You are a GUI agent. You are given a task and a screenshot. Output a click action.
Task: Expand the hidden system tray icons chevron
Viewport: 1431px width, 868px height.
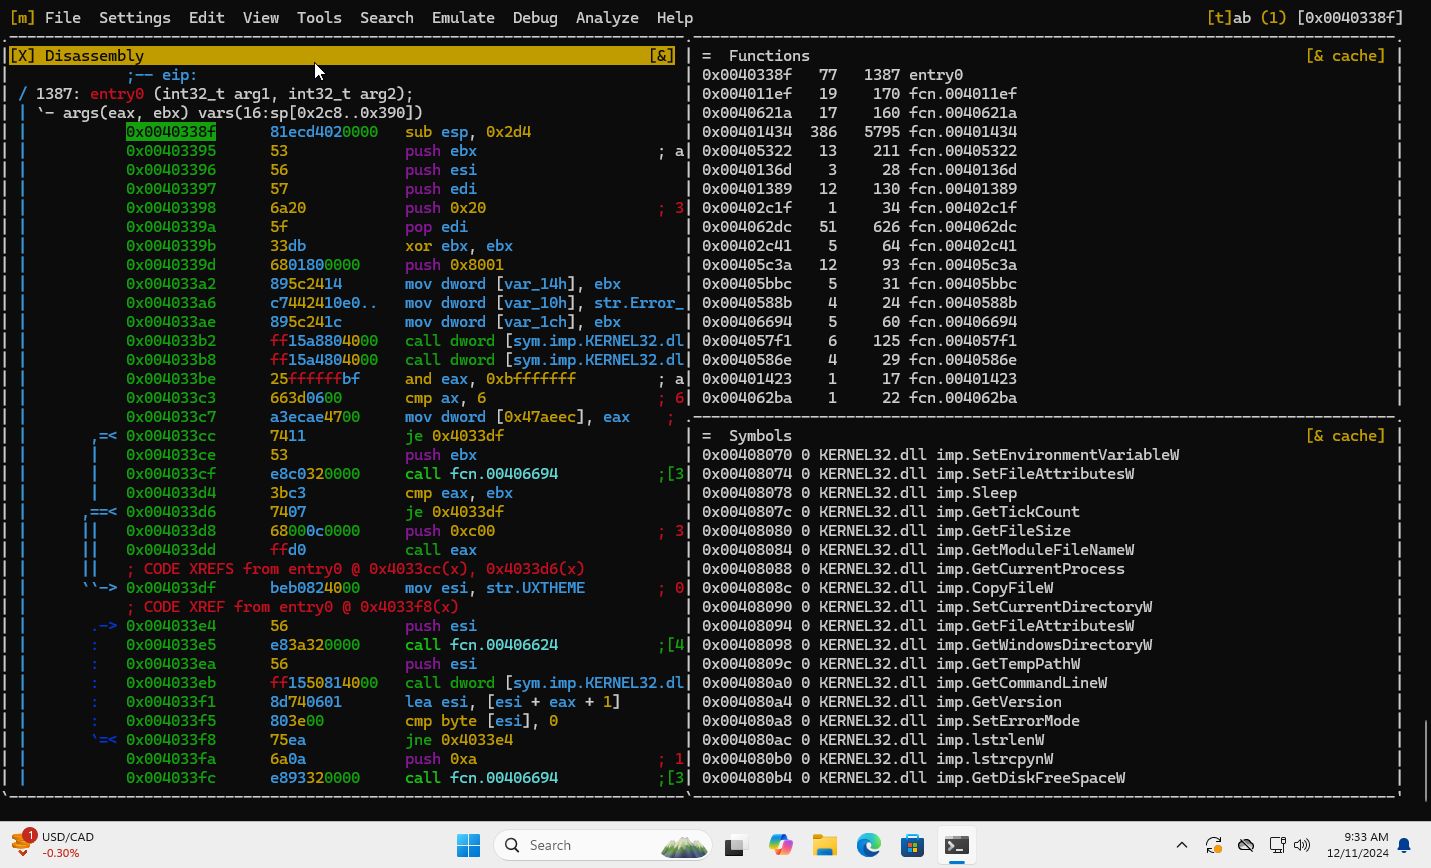(x=1181, y=845)
